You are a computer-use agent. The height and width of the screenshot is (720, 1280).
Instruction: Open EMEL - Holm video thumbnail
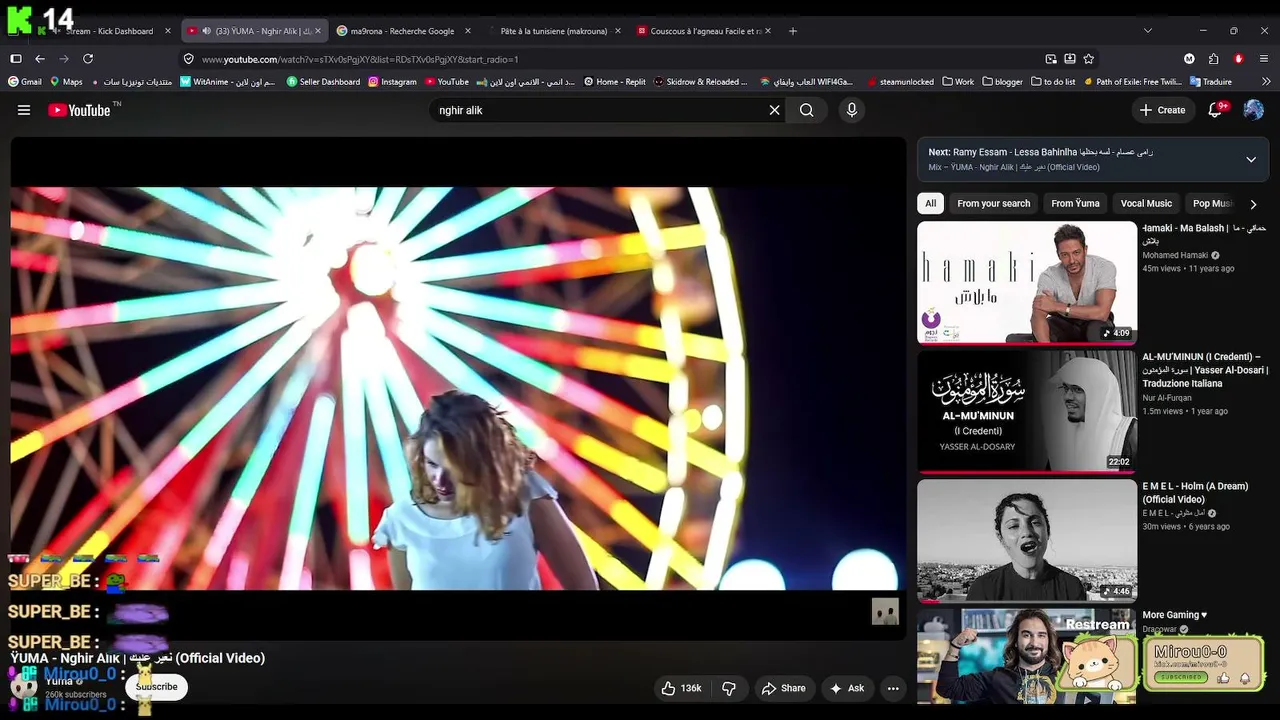pyautogui.click(x=1027, y=540)
